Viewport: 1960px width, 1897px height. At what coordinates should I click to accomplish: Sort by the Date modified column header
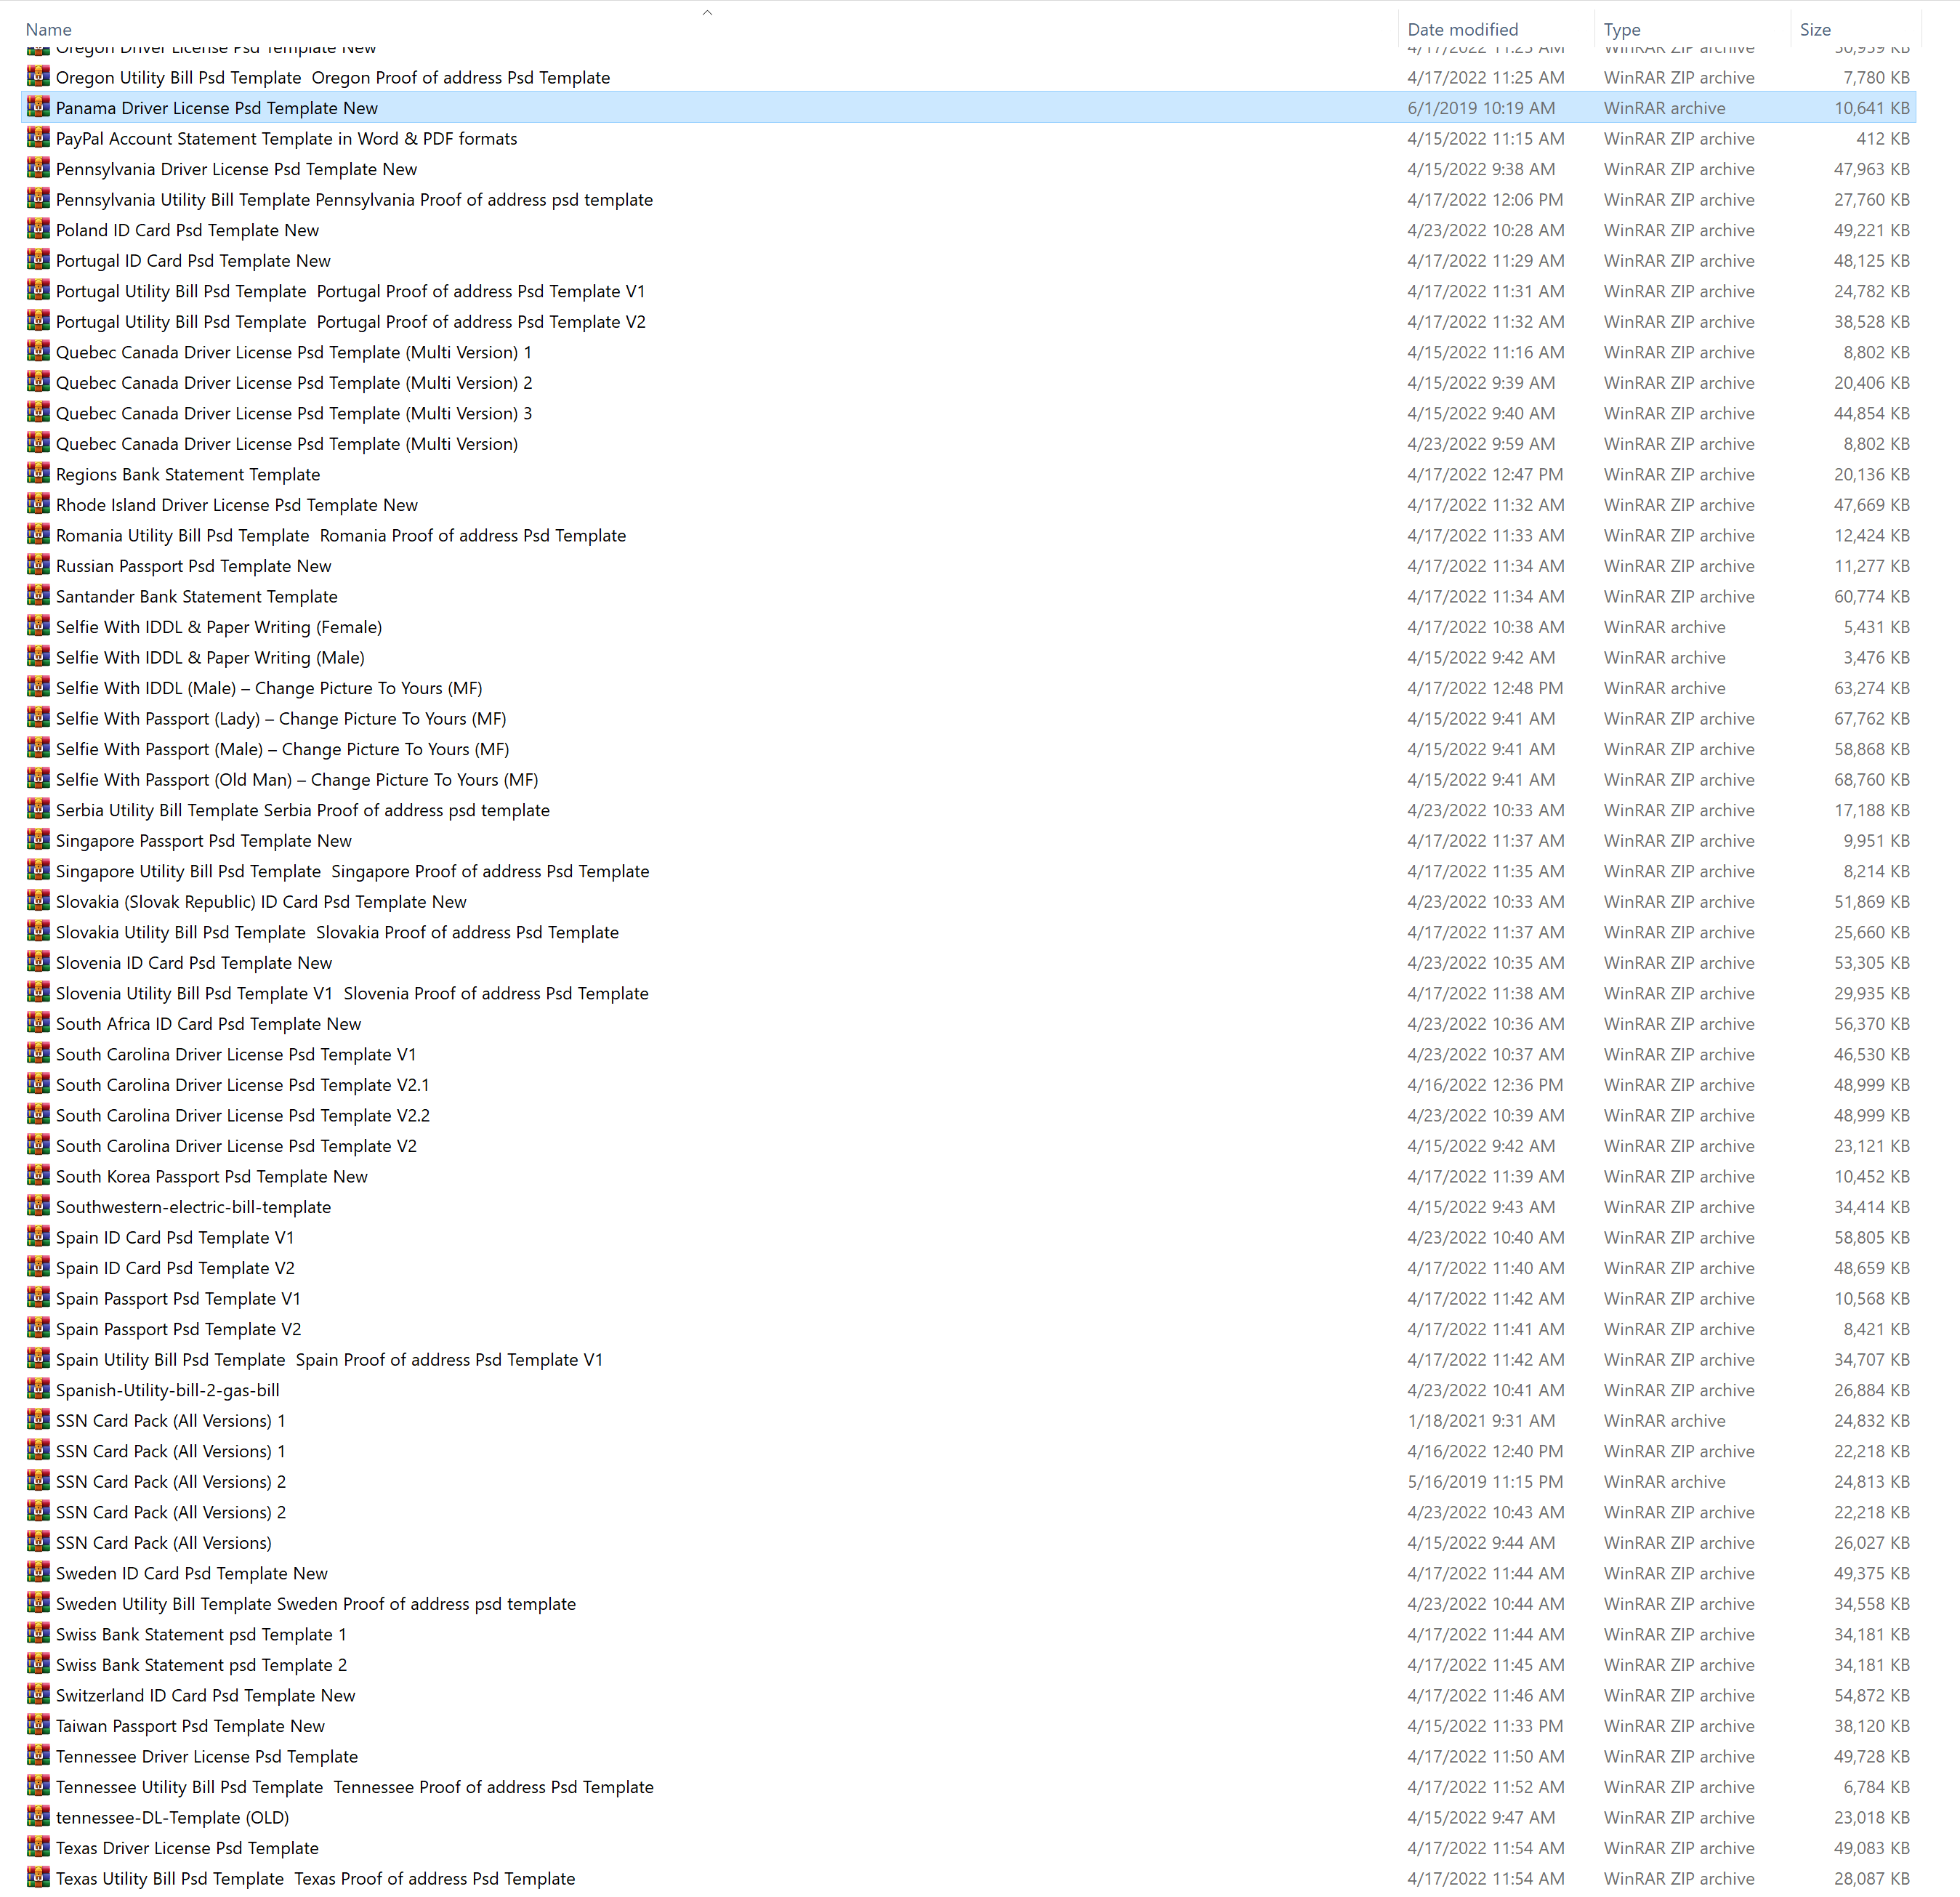tap(1462, 29)
